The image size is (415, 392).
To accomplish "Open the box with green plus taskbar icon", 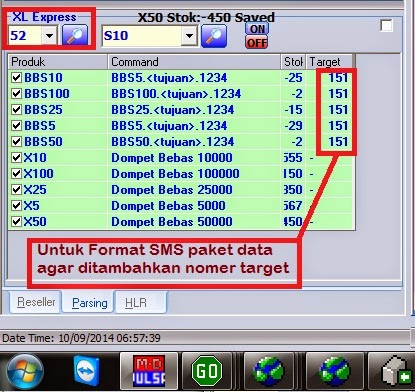I will click(x=396, y=371).
